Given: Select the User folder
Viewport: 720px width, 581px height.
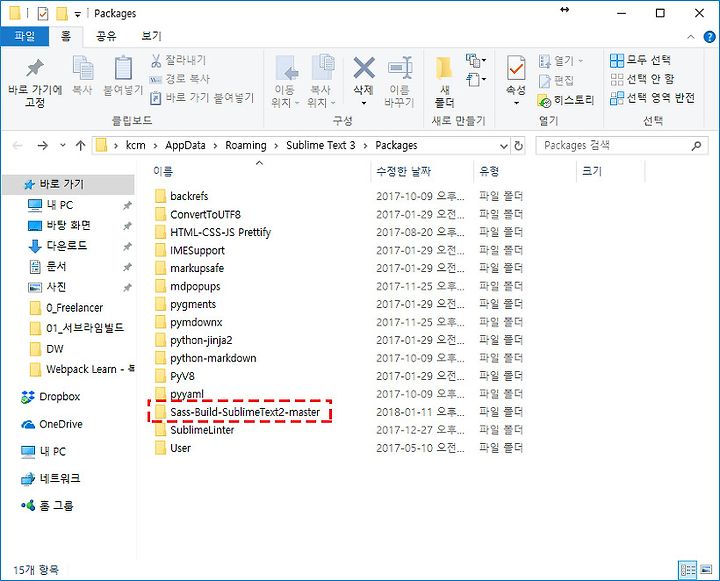Looking at the screenshot, I should (180, 448).
